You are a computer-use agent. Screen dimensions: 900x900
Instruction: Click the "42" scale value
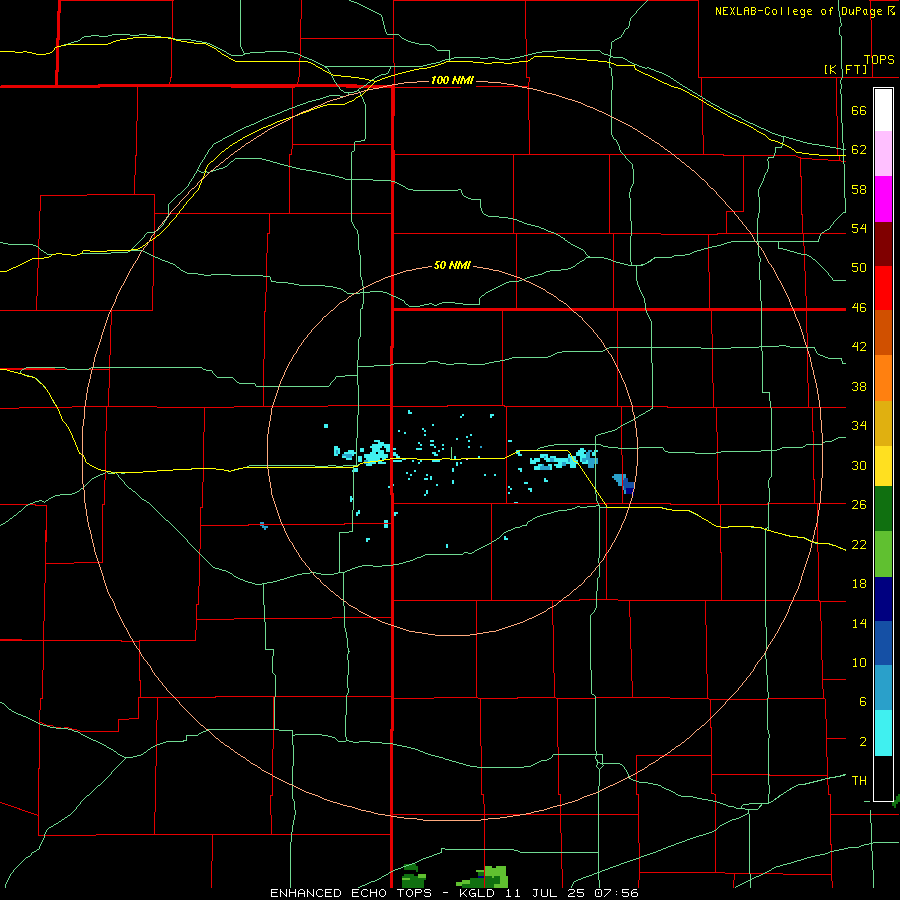point(859,347)
